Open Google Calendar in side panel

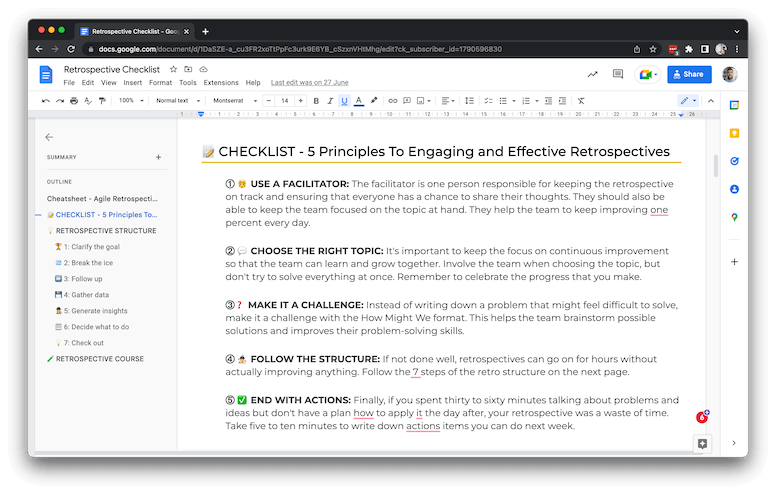[734, 104]
